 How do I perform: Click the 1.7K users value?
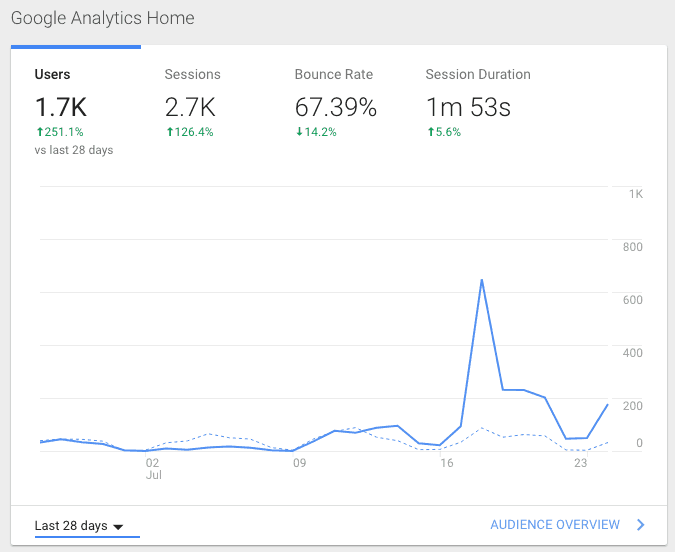coord(61,107)
